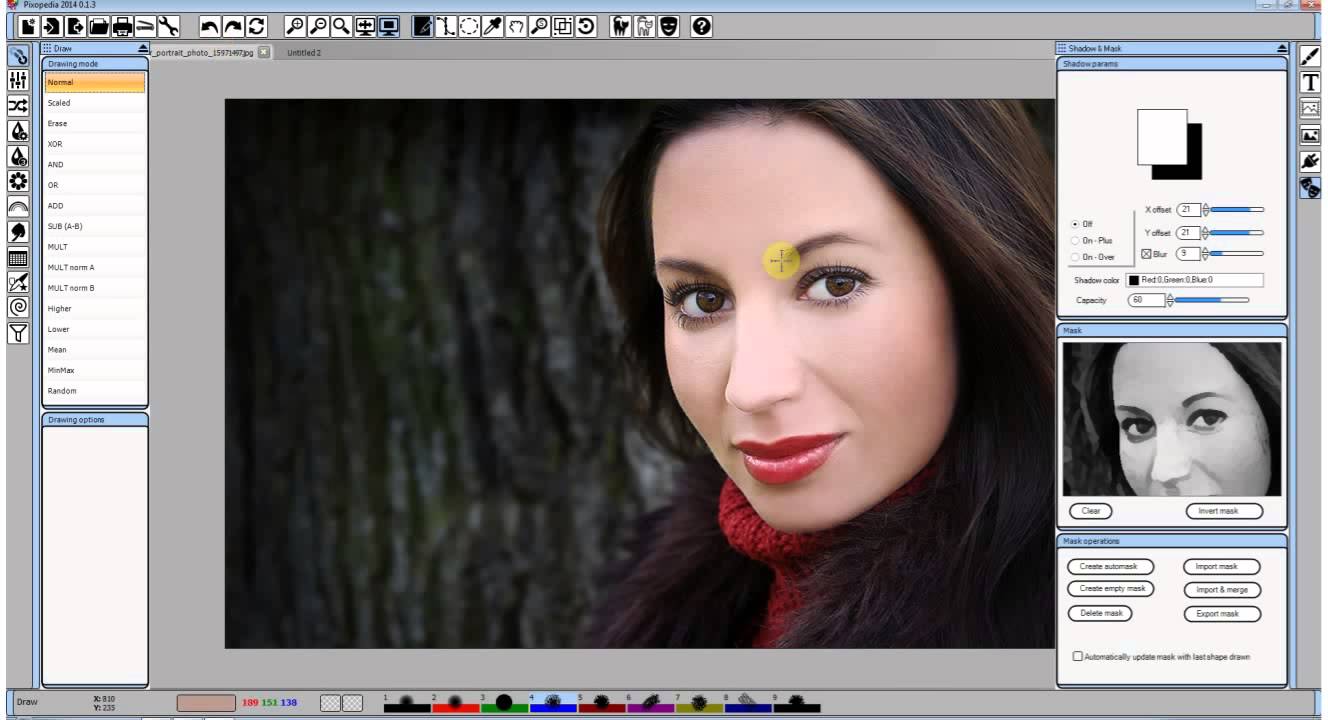Click the funnel filter icon in left sidebar
This screenshot has height=720, width=1328.
(18, 333)
